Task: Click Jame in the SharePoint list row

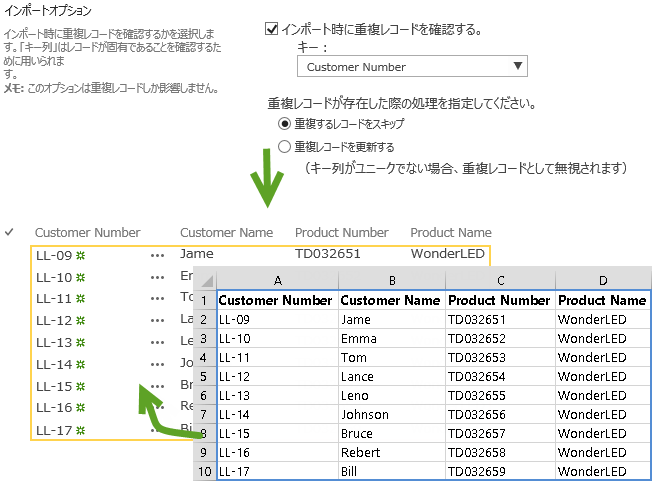Action: click(x=196, y=254)
